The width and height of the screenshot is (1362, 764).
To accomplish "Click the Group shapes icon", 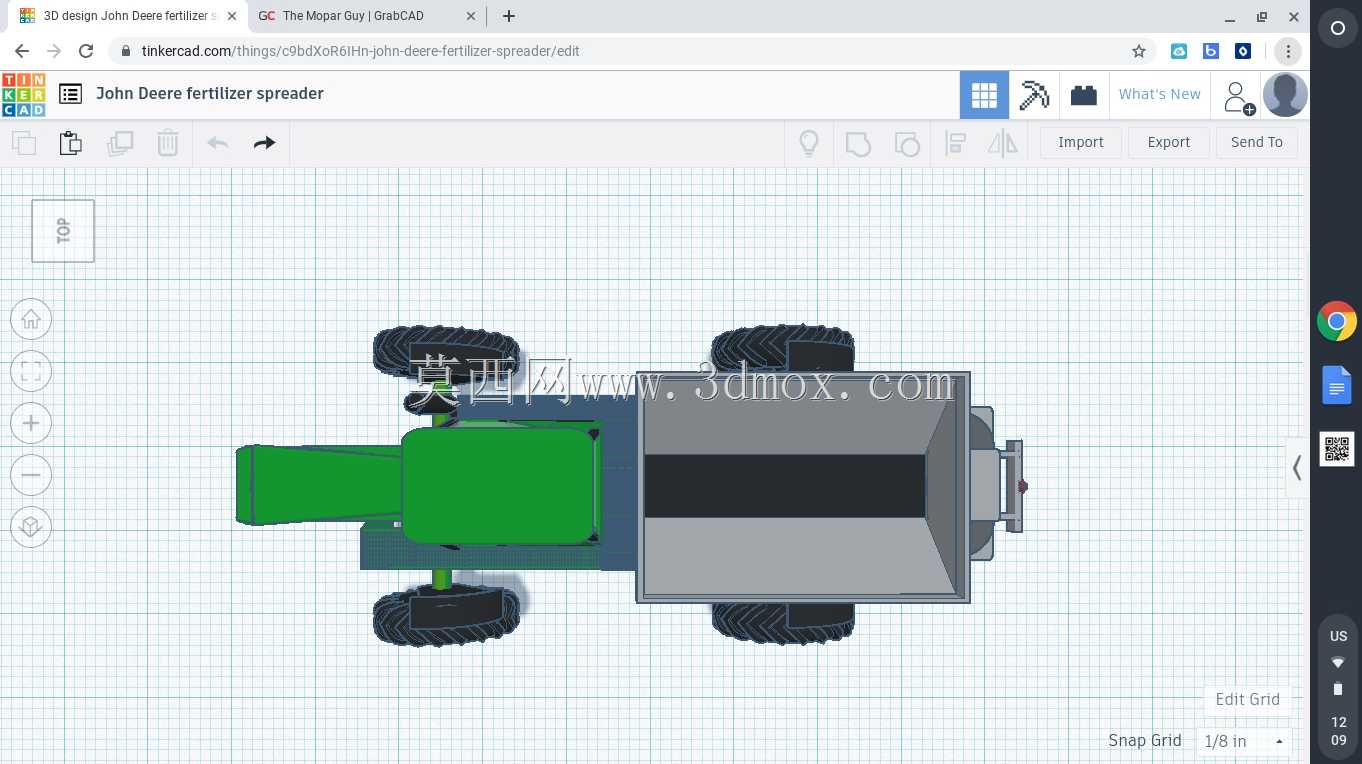I will 858,143.
